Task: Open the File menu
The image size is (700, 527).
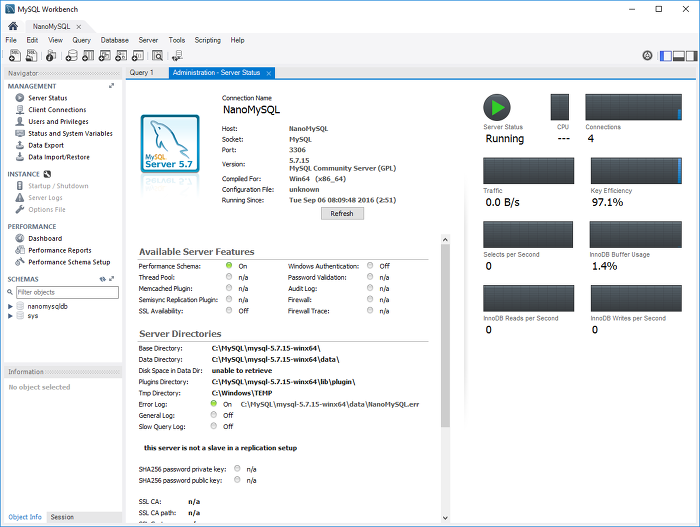Action: tap(11, 40)
